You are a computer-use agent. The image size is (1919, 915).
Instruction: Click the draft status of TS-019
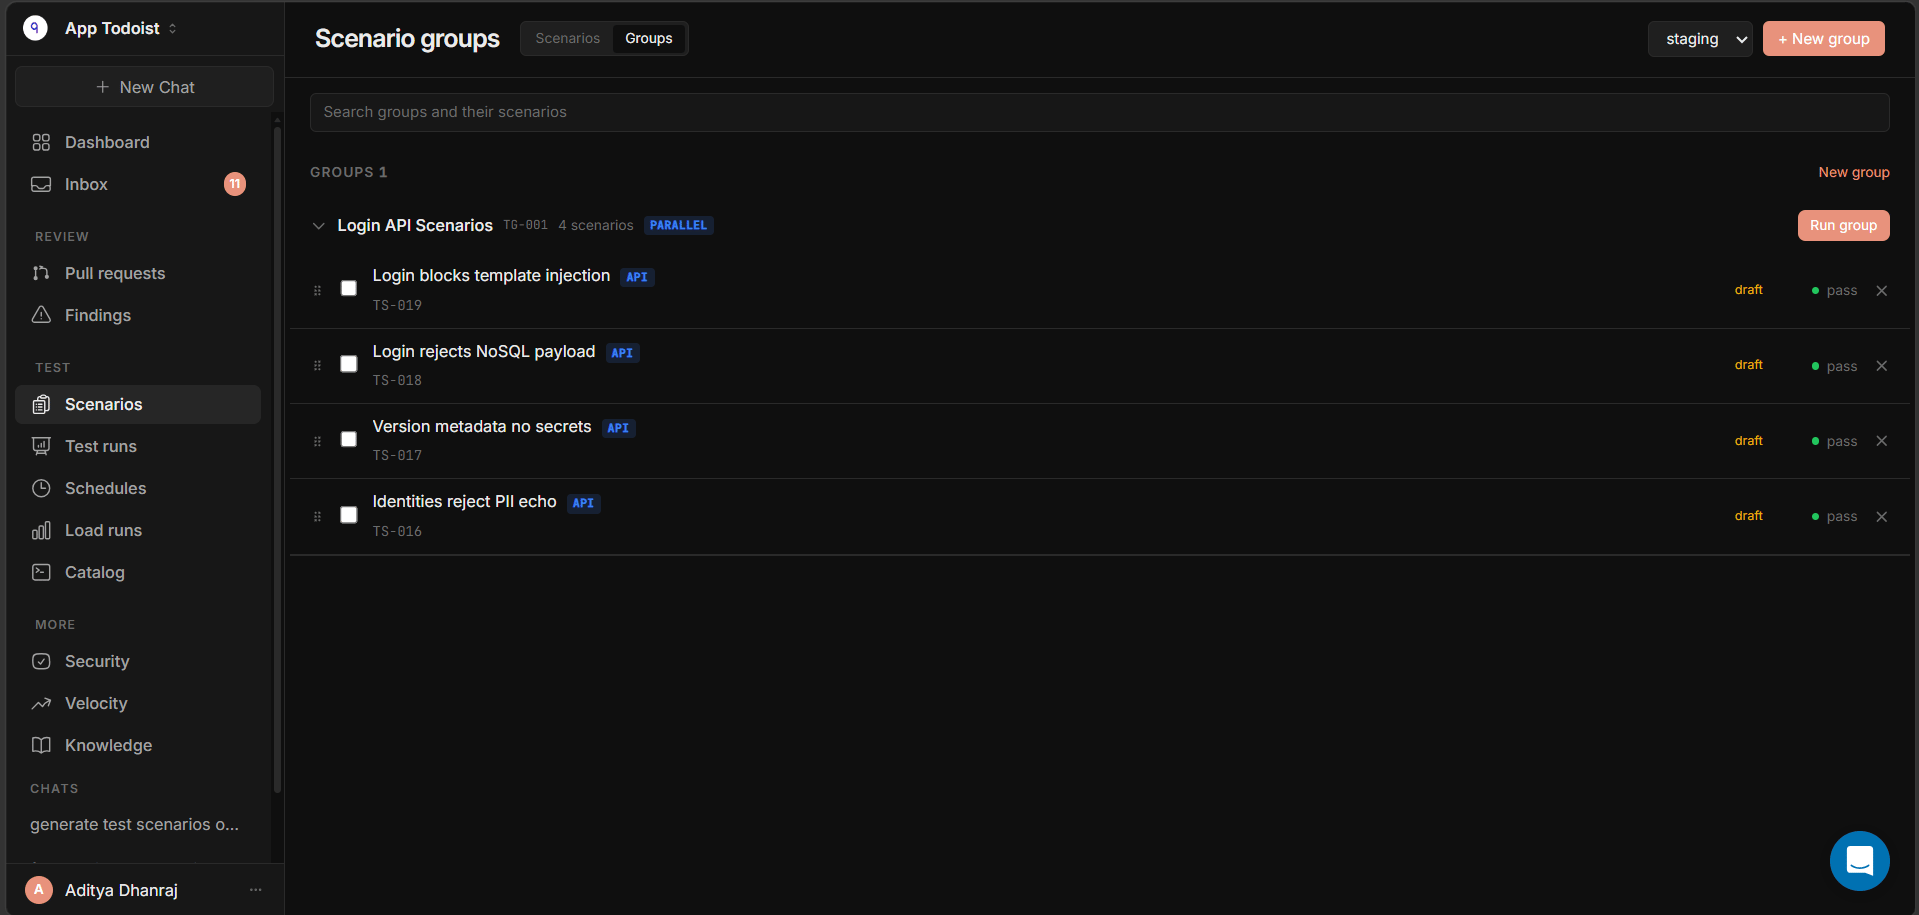[1748, 290]
